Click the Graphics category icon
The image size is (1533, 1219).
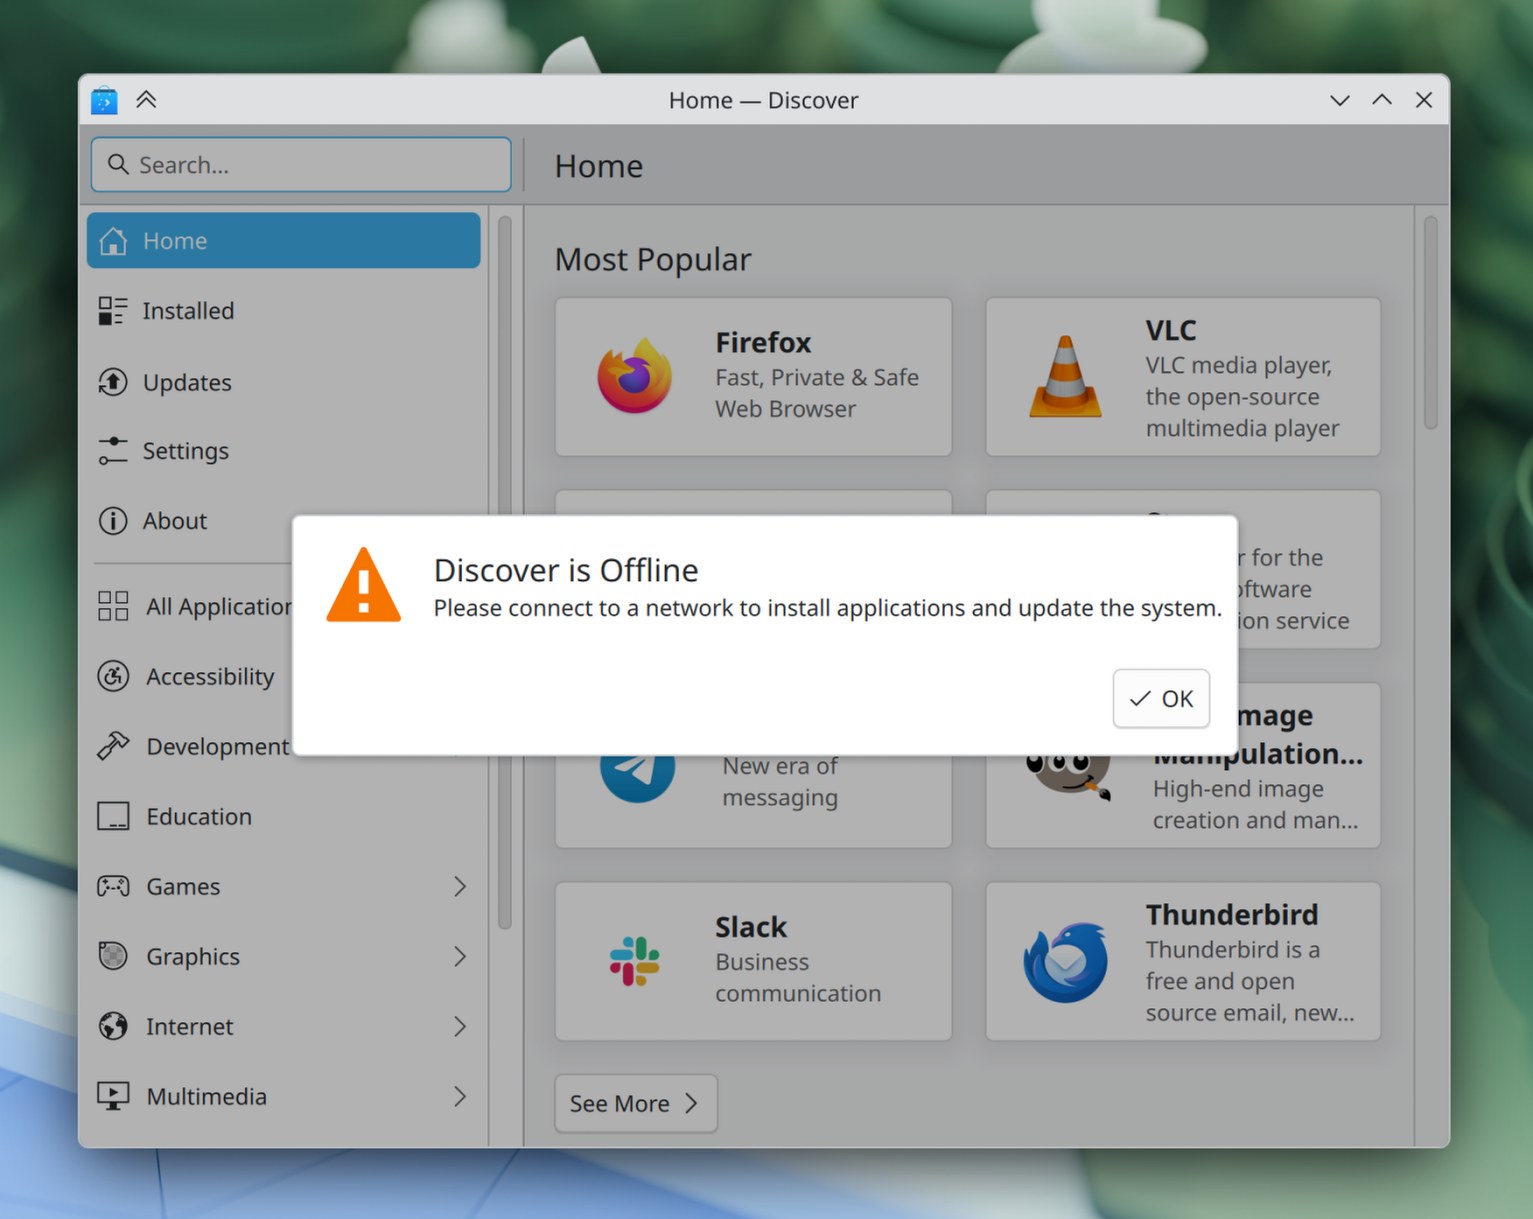coord(113,956)
